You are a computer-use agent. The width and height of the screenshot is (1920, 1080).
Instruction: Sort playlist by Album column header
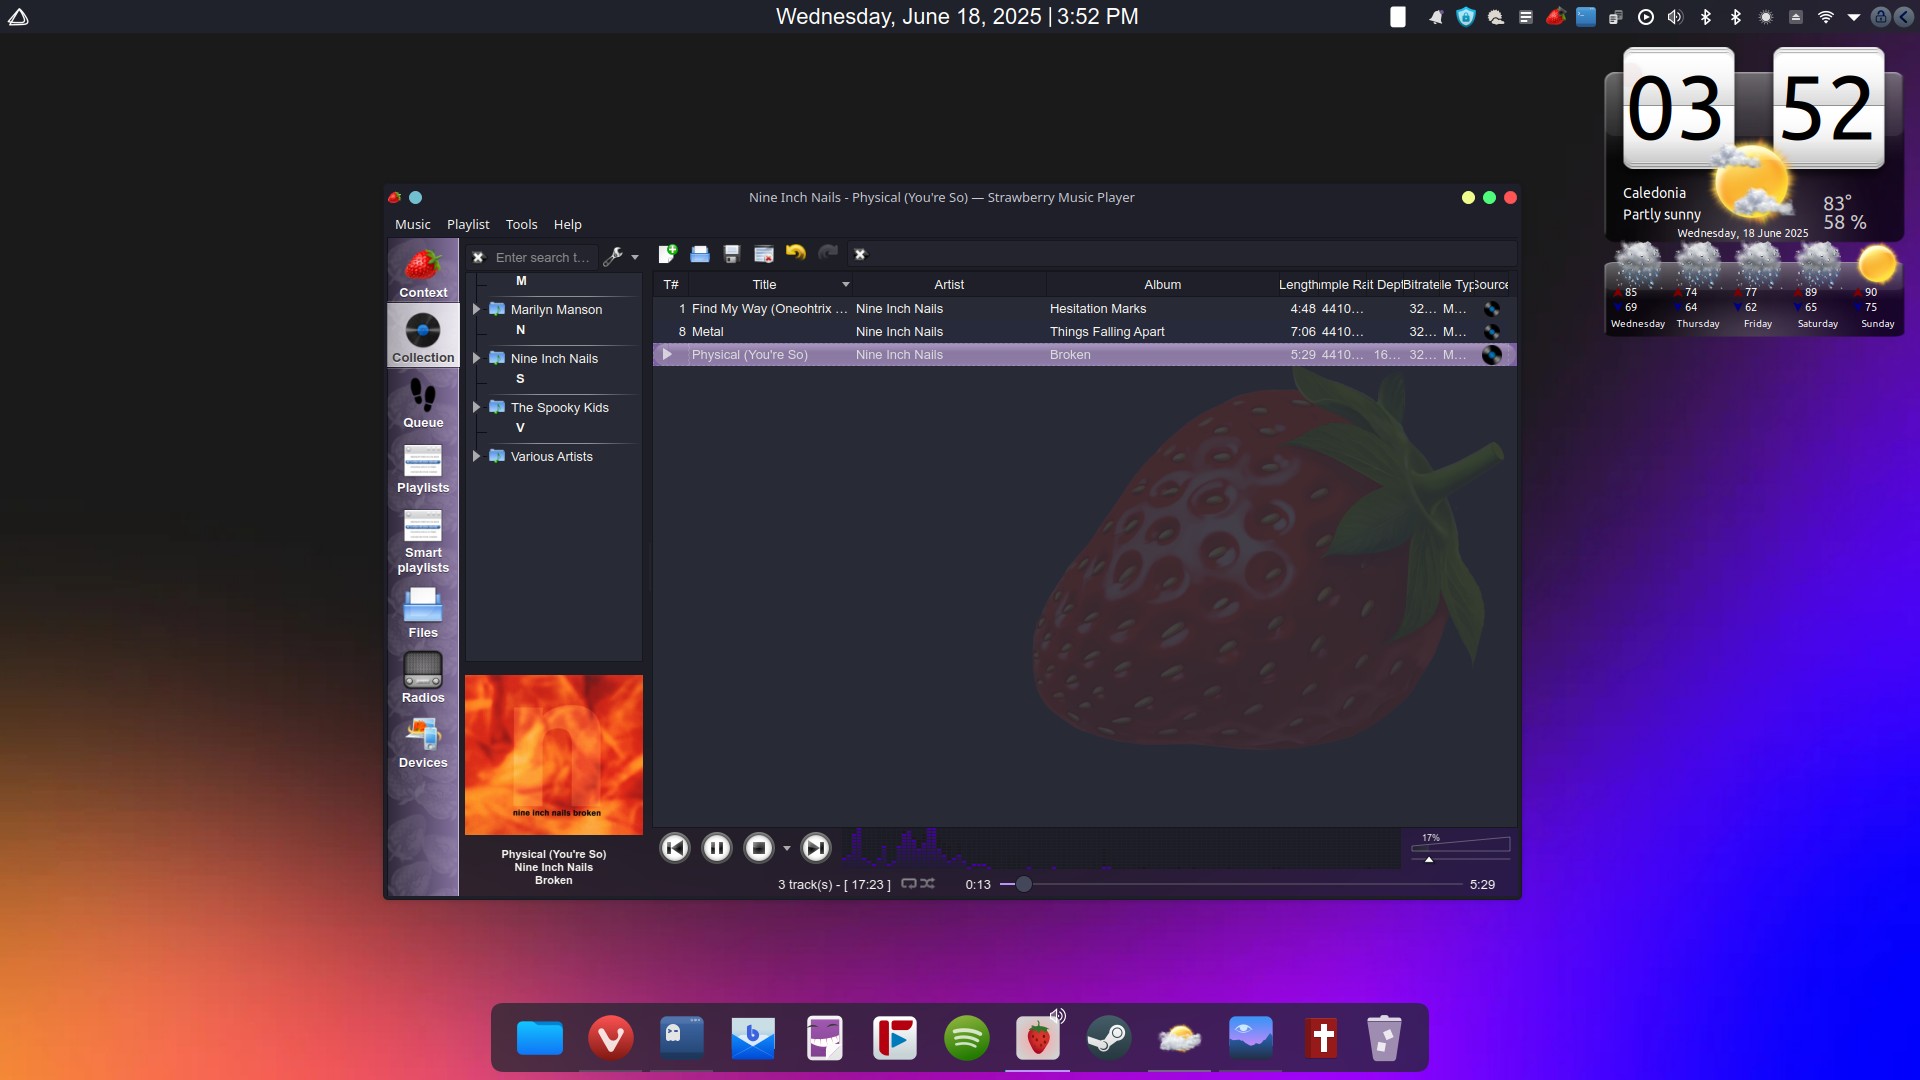click(1162, 284)
